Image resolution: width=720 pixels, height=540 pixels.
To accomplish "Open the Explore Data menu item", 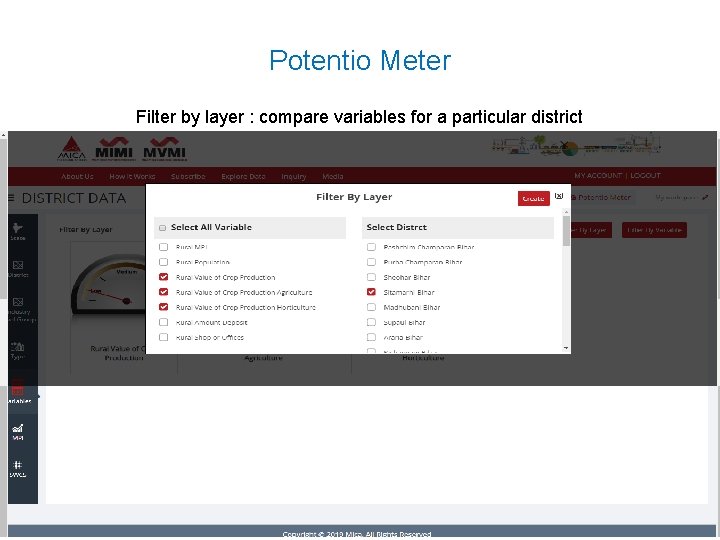I will [243, 176].
